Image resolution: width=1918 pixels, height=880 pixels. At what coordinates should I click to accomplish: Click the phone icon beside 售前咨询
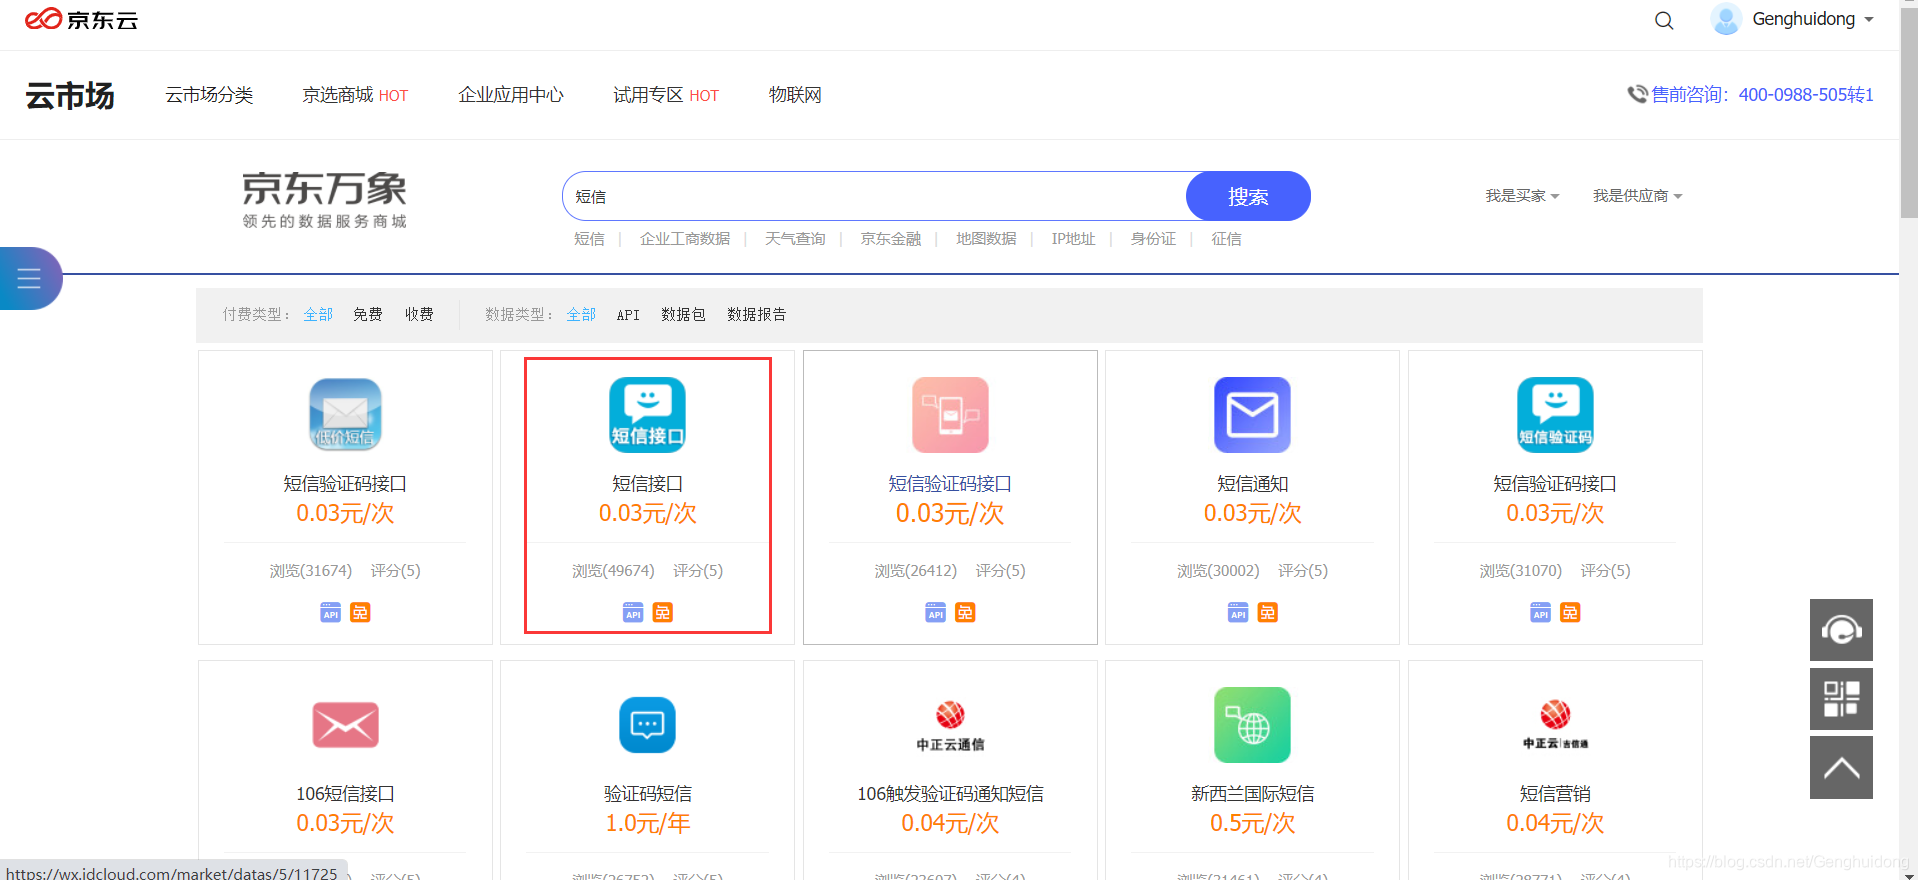1637,94
